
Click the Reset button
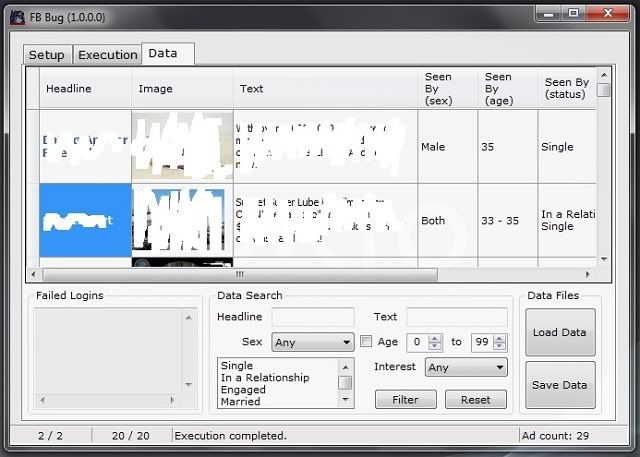[x=475, y=400]
